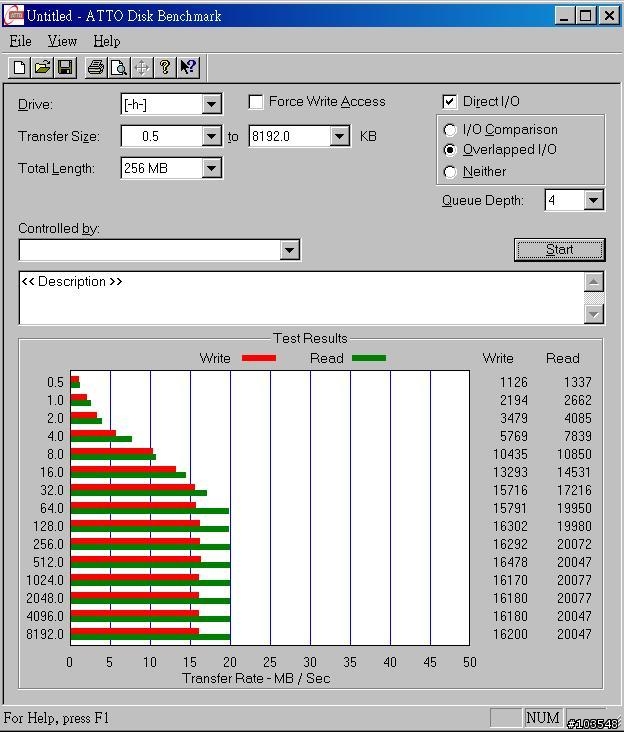Open the Help menu
This screenshot has width=624, height=732.
pos(107,41)
